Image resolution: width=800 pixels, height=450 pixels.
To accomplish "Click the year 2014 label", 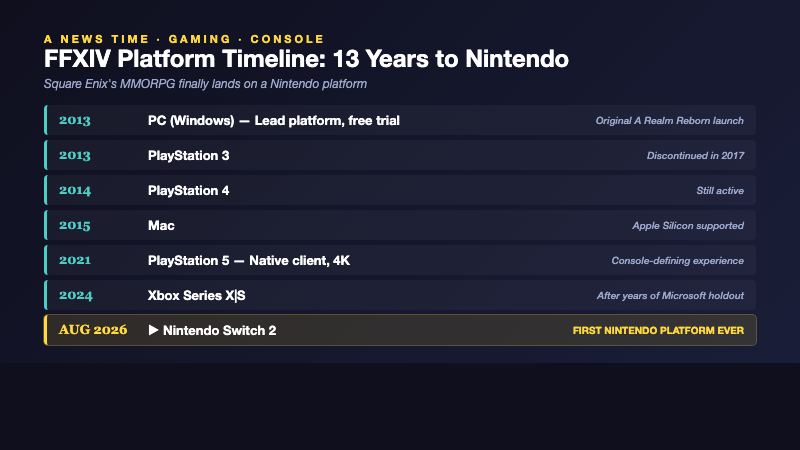I will 74,190.
